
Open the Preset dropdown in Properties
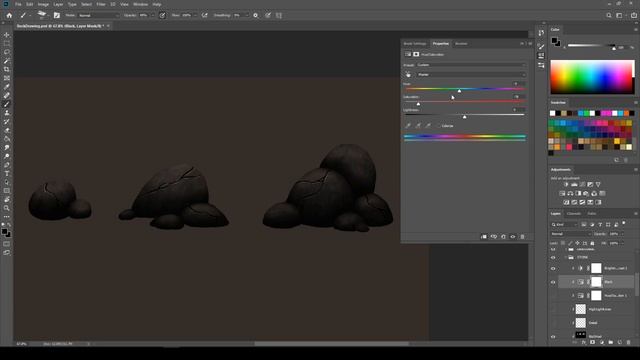[x=471, y=65]
